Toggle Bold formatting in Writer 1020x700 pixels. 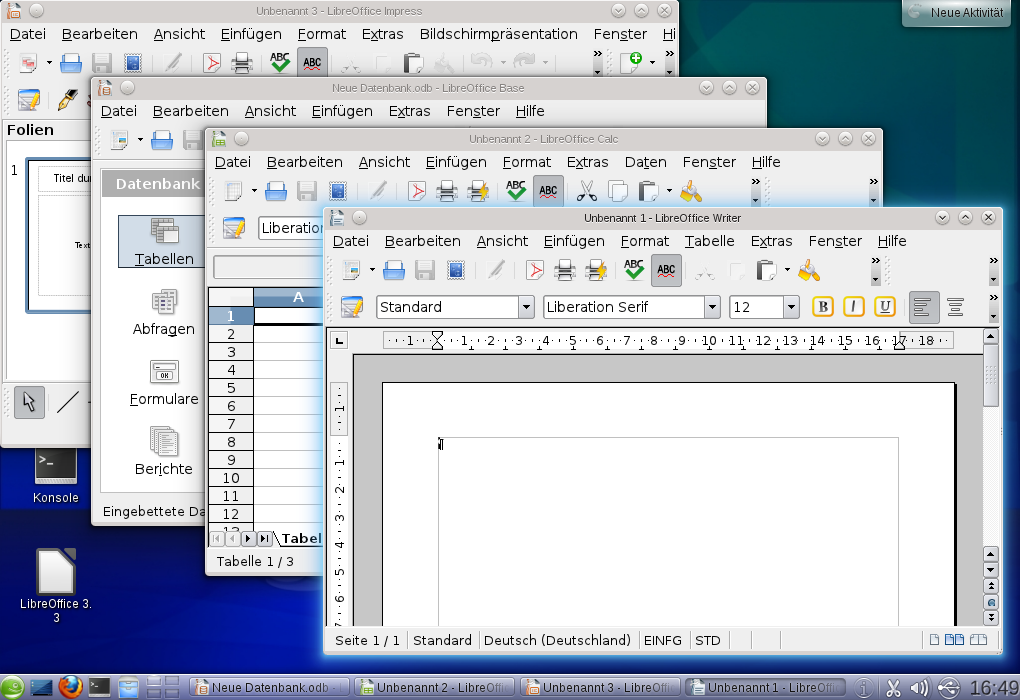pyautogui.click(x=822, y=307)
